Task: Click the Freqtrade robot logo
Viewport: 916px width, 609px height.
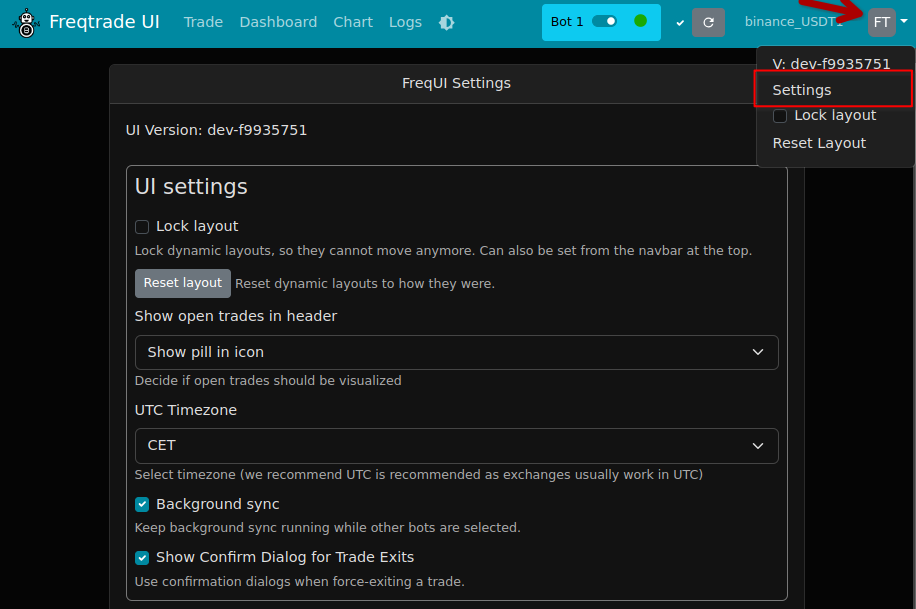Action: coord(24,22)
